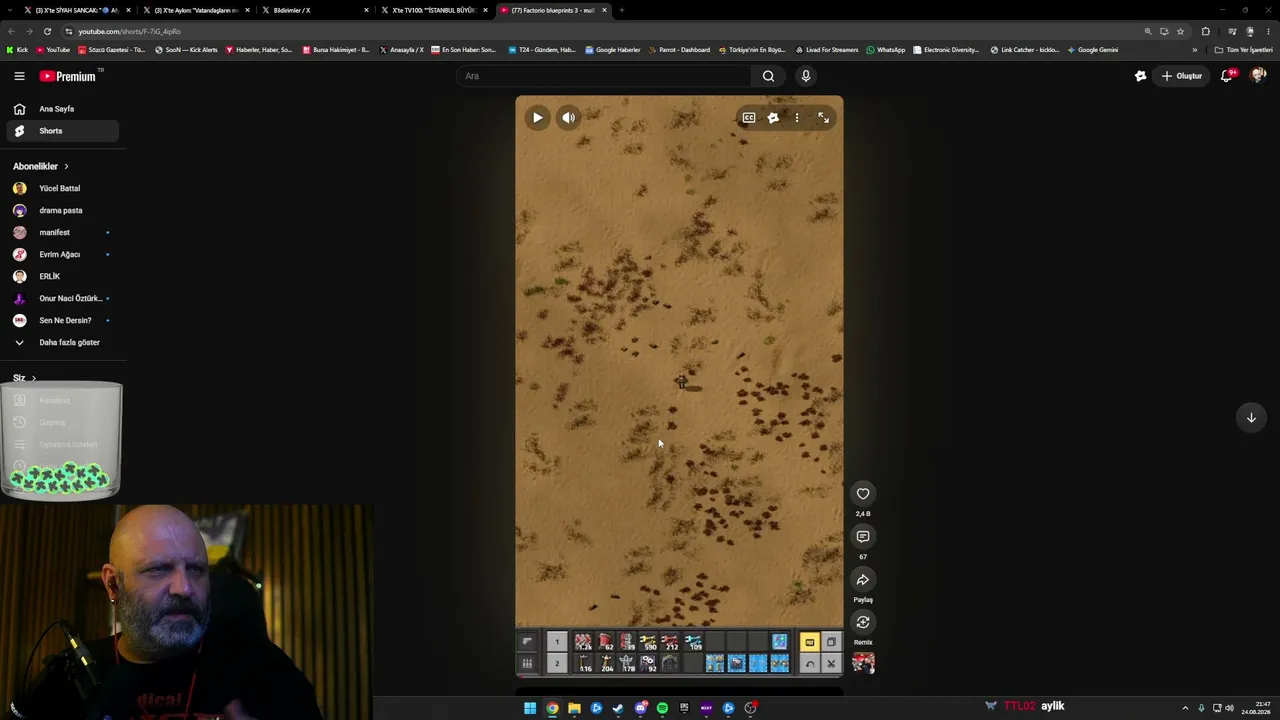Click the Oluştur create button
The width and height of the screenshot is (1280, 720).
(x=1181, y=76)
